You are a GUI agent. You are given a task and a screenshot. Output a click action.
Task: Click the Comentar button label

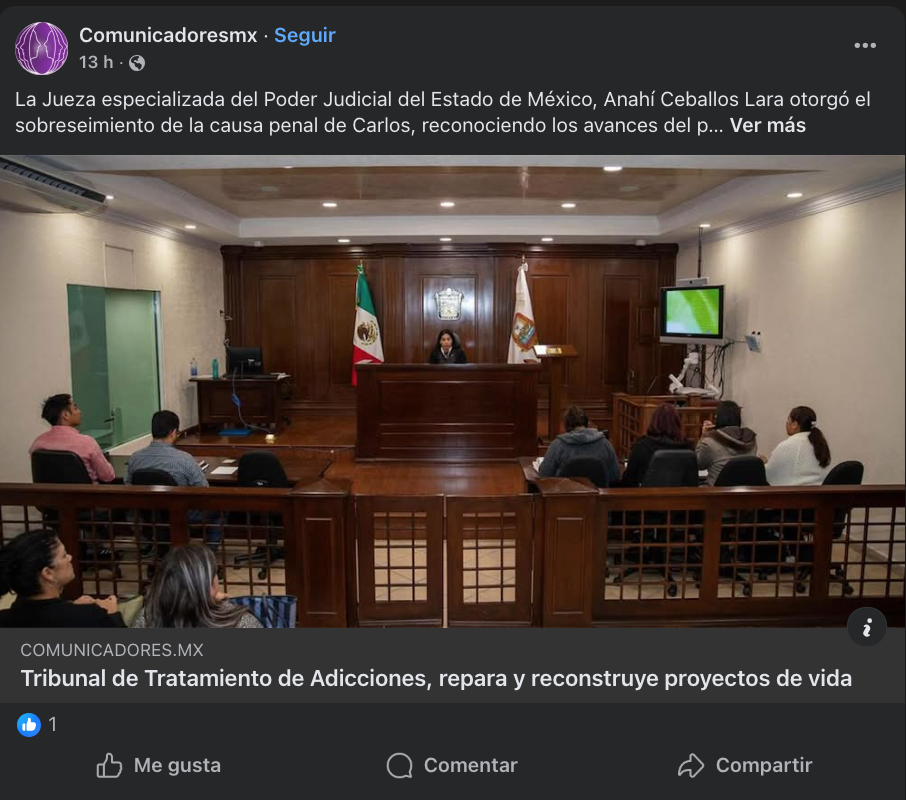(x=471, y=765)
